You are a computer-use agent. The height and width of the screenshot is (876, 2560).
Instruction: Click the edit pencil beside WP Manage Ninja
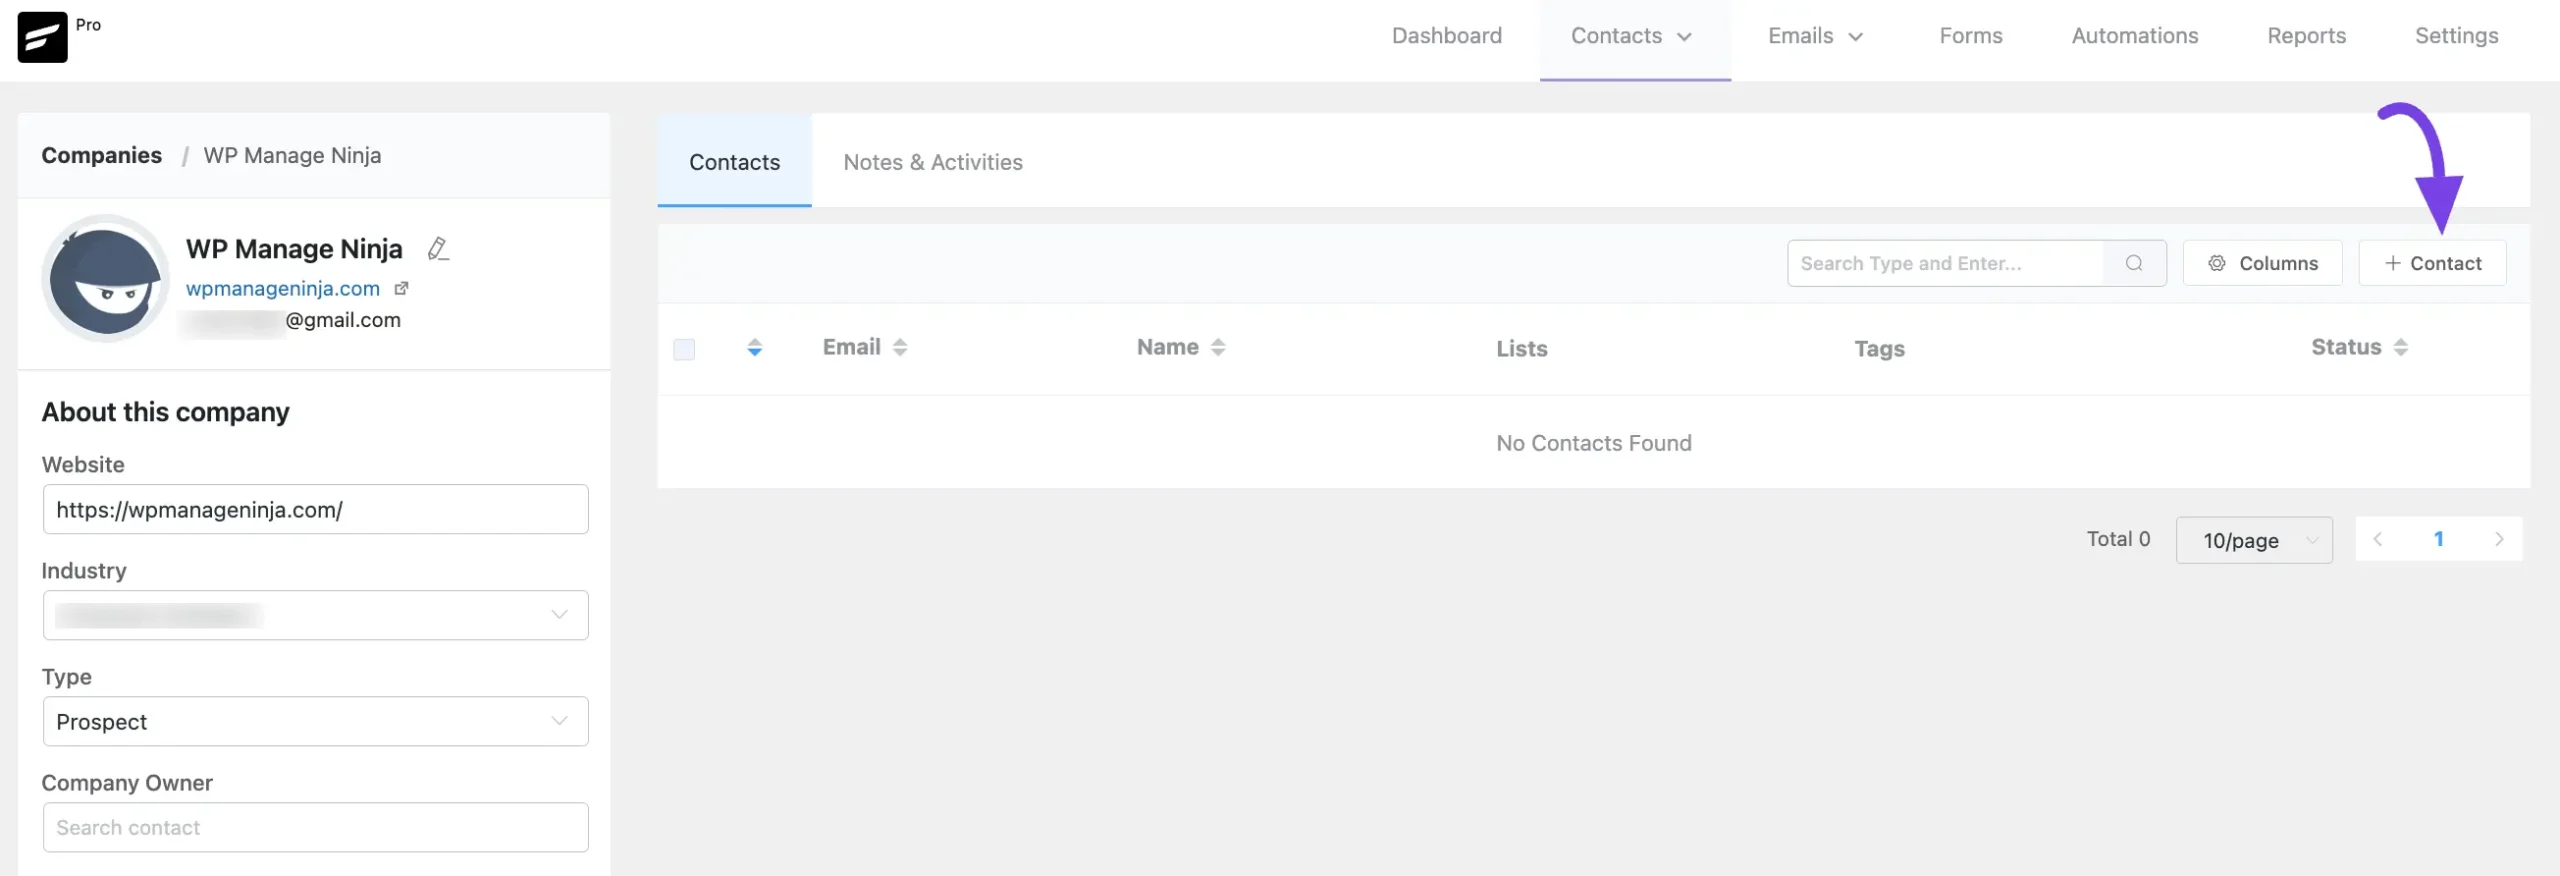pos(438,248)
